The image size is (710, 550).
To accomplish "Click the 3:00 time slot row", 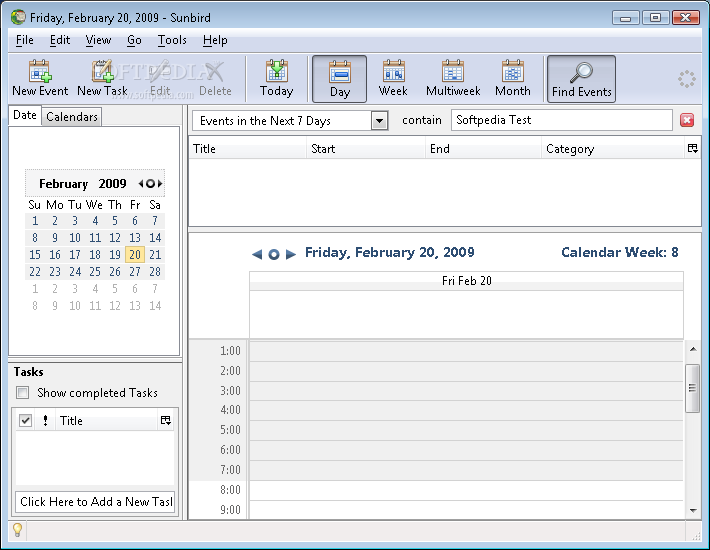I will pyautogui.click(x=466, y=391).
